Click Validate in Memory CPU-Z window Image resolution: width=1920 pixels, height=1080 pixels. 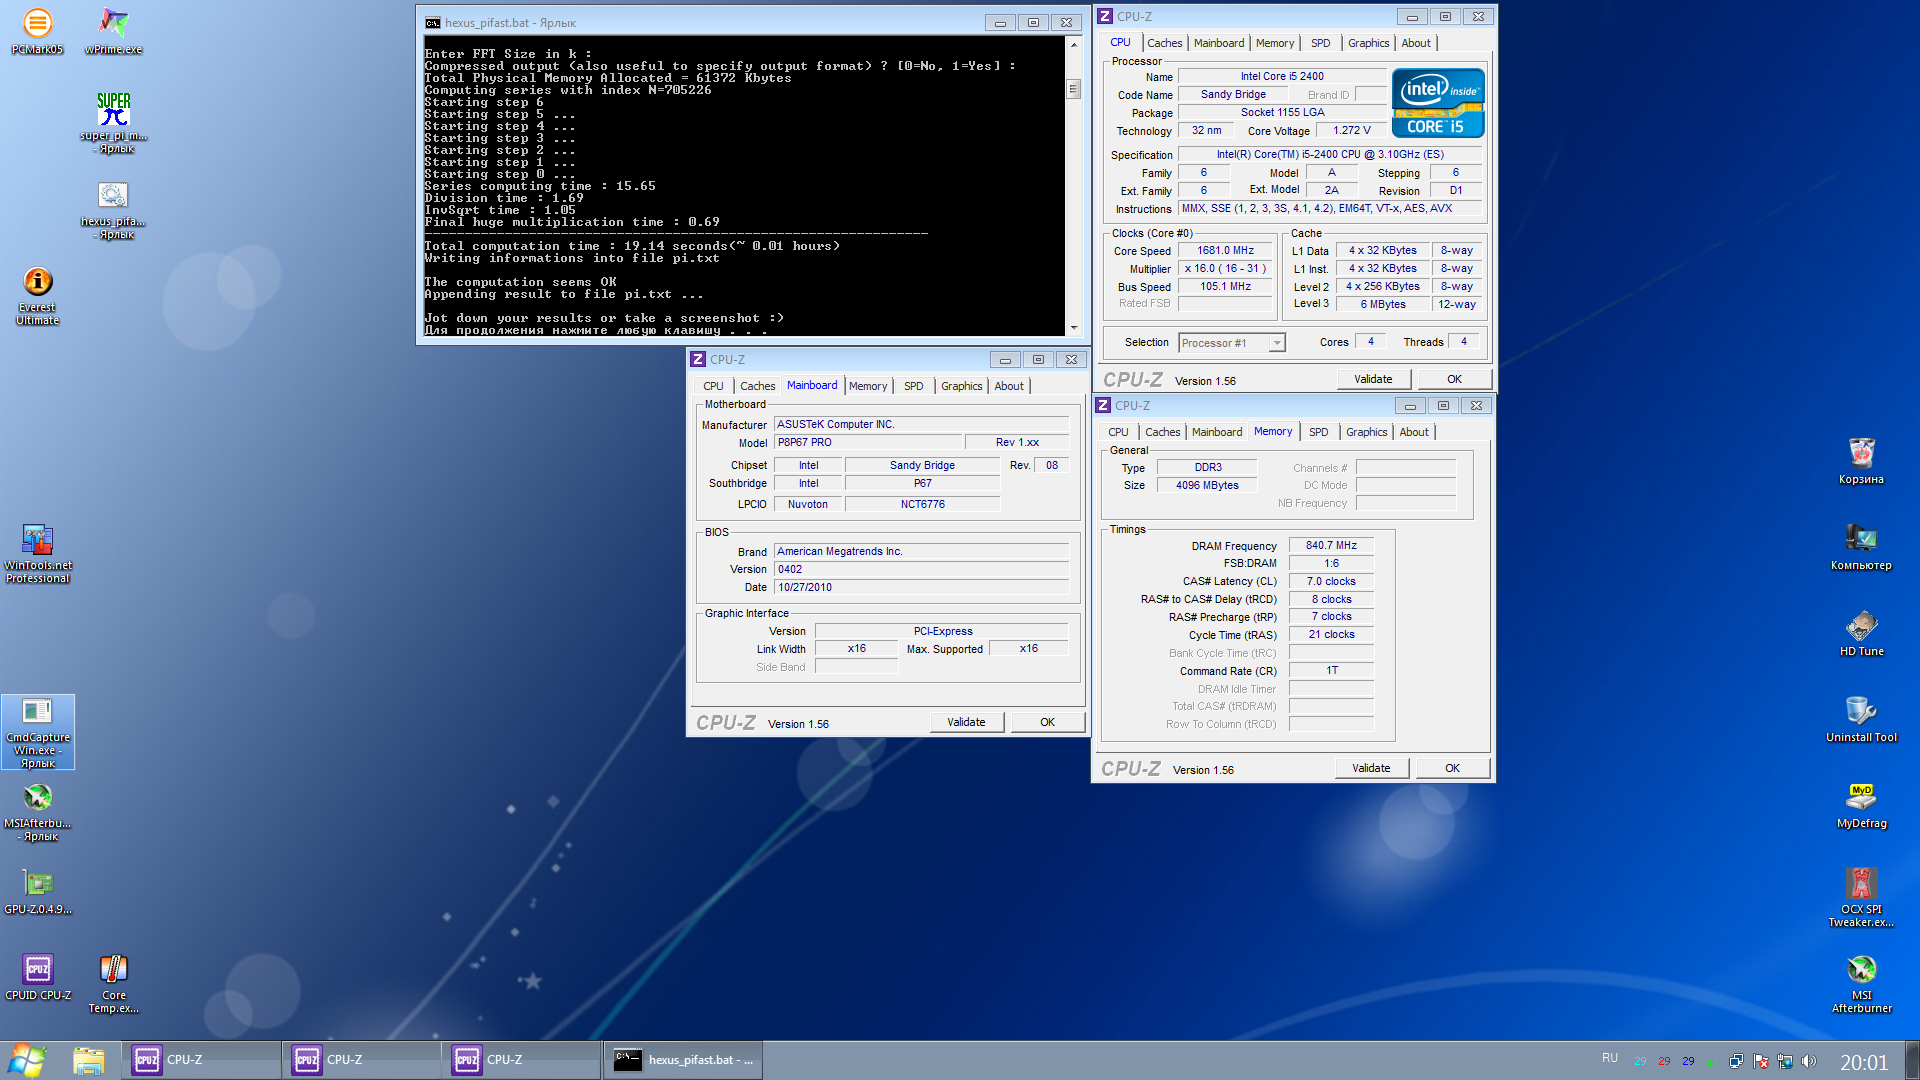[x=1371, y=768]
